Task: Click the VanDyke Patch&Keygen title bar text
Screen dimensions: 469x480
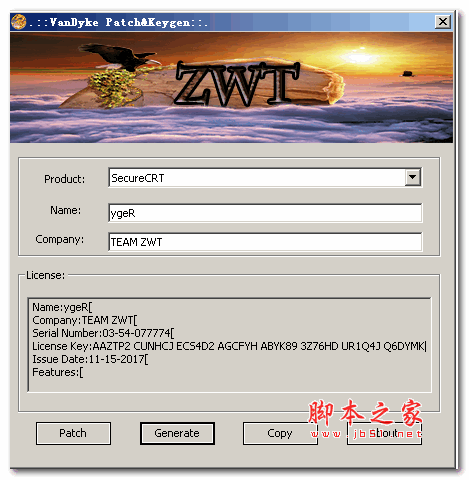Action: click(118, 22)
